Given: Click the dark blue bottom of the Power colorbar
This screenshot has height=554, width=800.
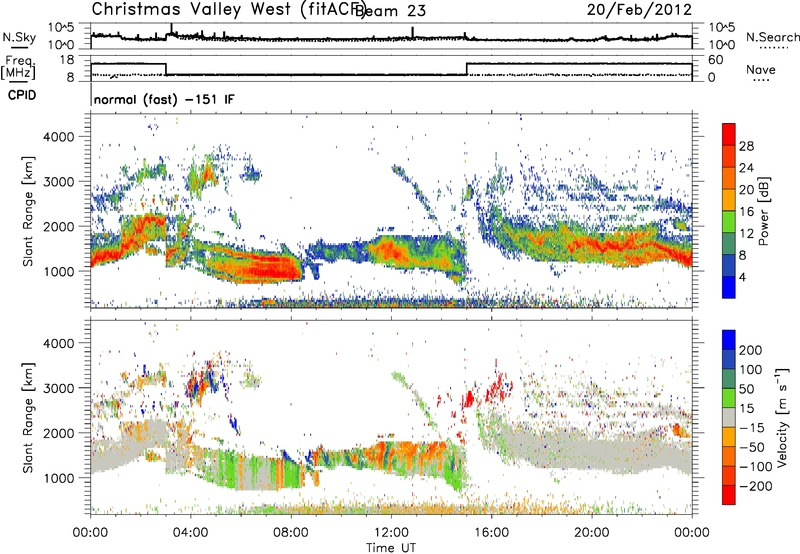Looking at the screenshot, I should click(729, 287).
